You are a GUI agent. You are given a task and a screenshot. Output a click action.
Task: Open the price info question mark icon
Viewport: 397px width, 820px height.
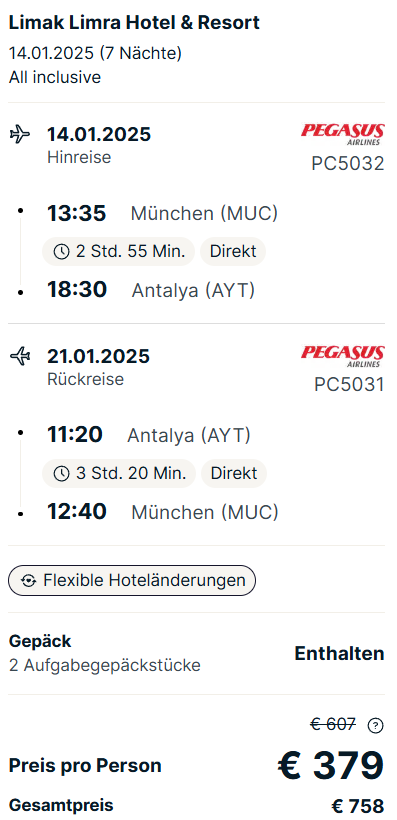tap(376, 726)
